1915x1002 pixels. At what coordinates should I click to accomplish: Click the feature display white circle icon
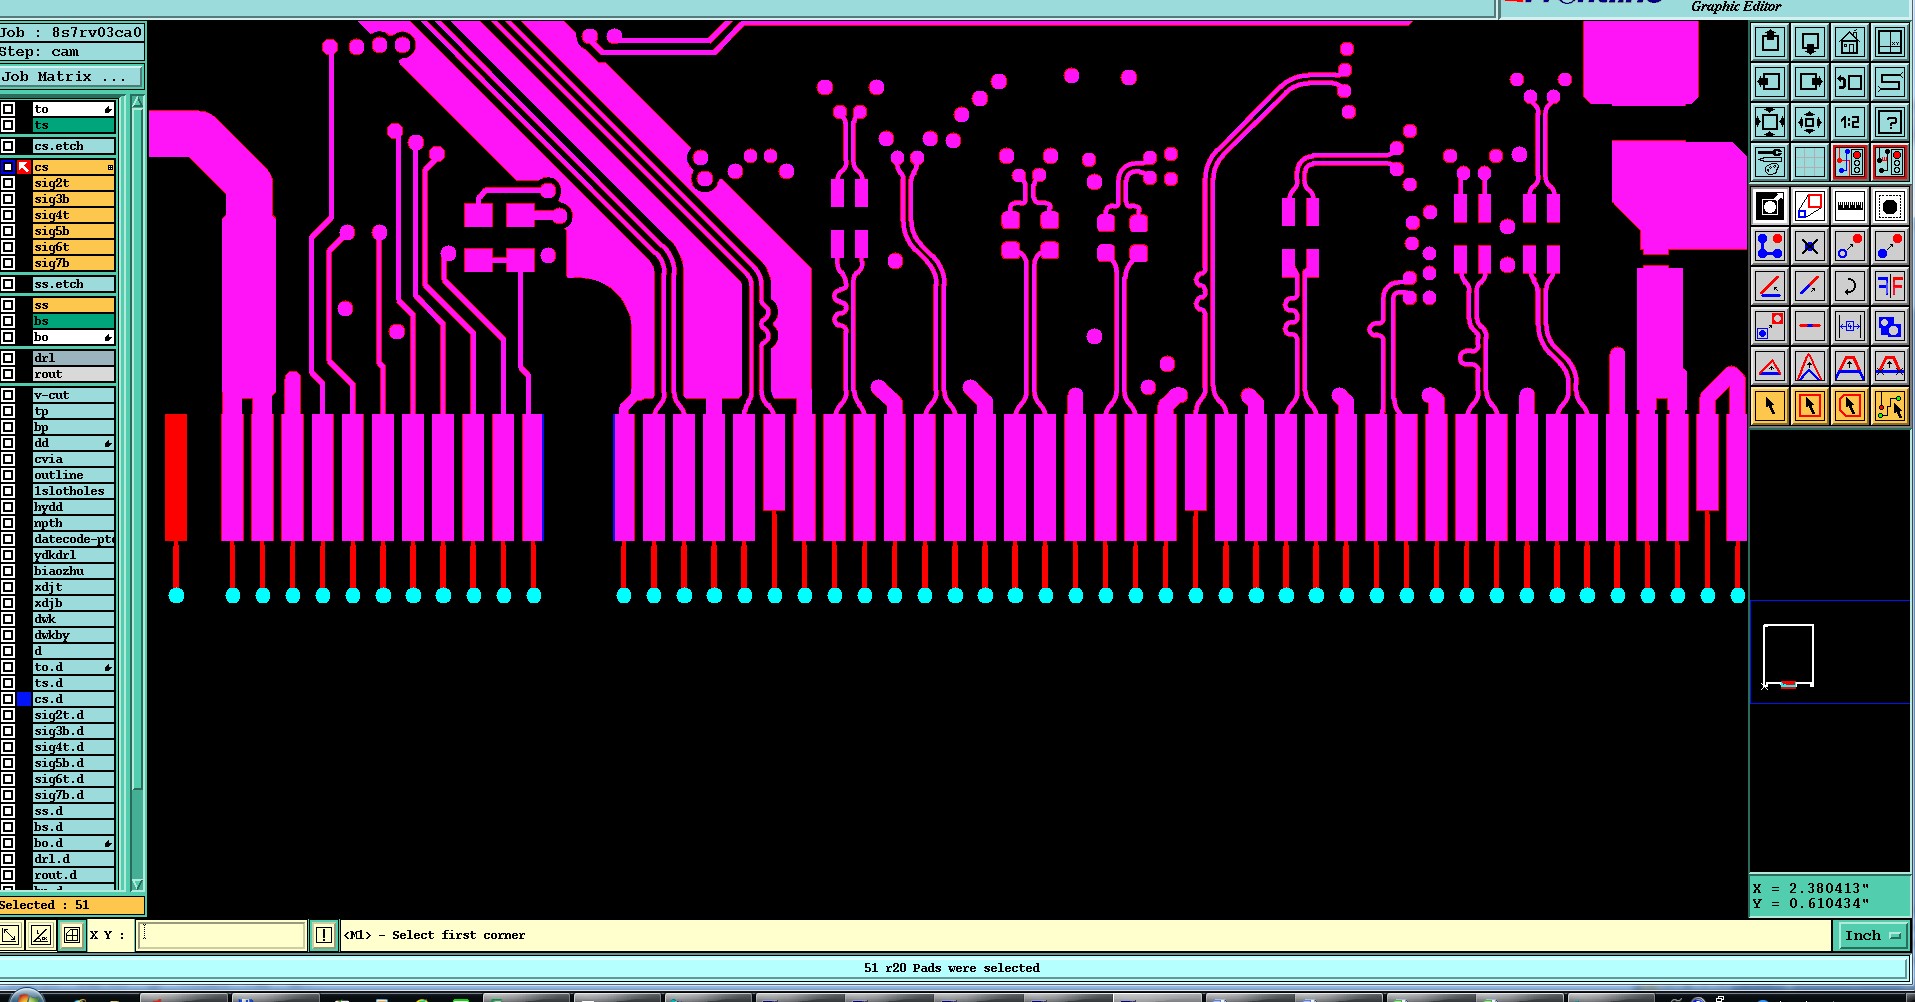[1770, 207]
